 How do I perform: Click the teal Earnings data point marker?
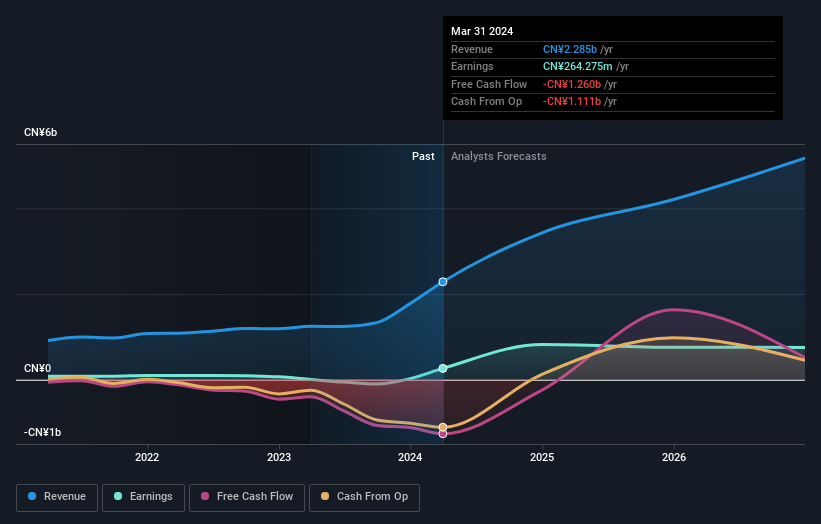click(x=443, y=369)
